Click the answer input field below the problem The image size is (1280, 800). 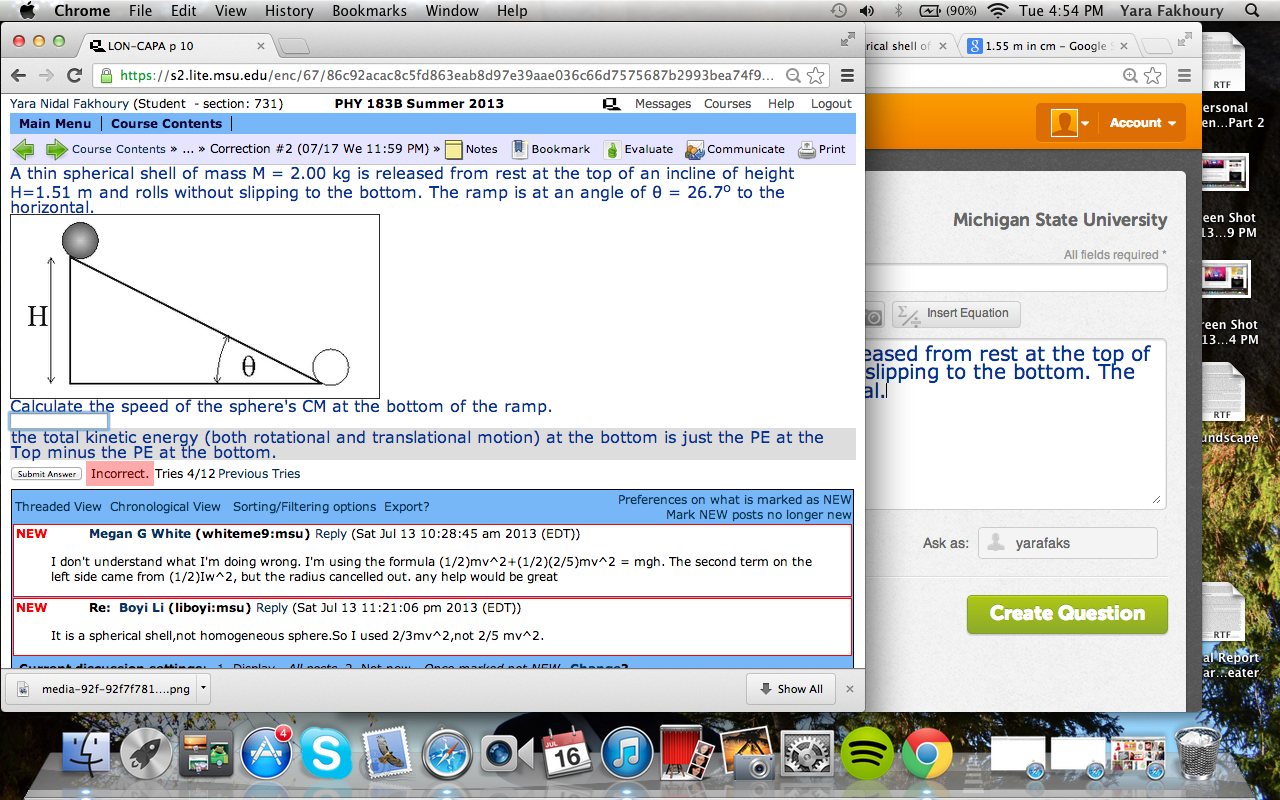click(59, 420)
